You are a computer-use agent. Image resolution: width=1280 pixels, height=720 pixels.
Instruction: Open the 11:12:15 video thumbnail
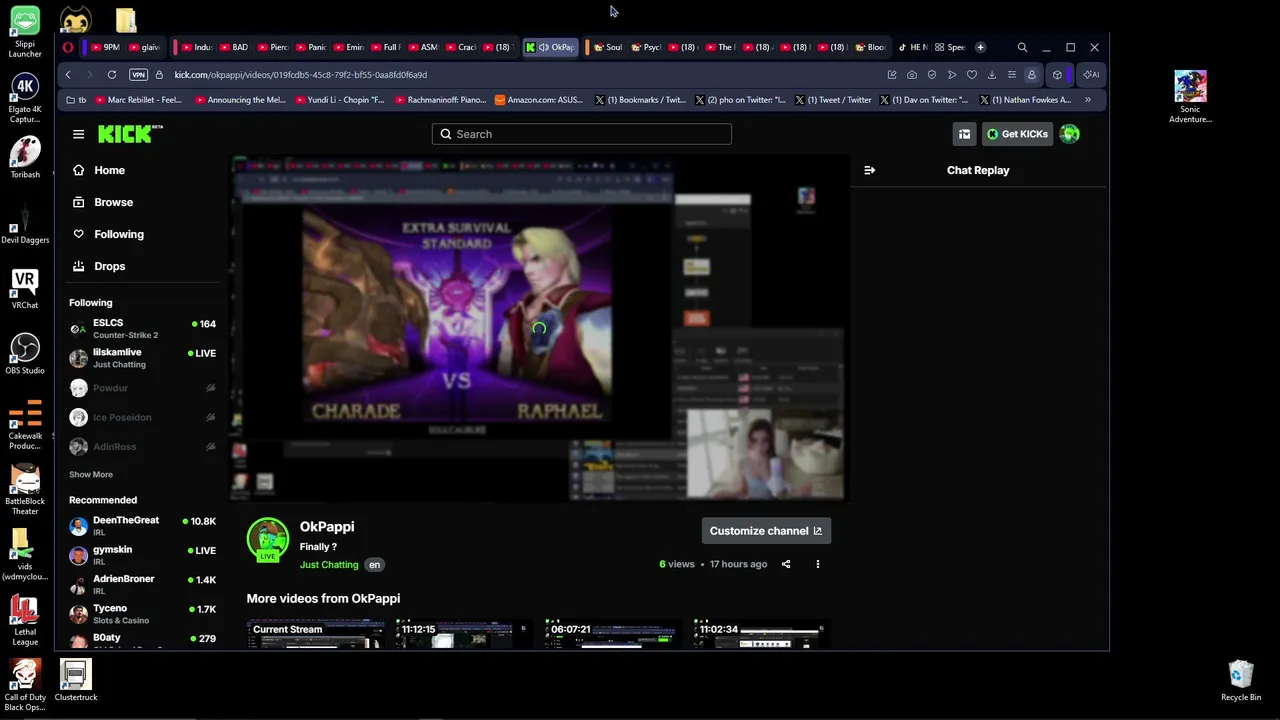click(465, 634)
